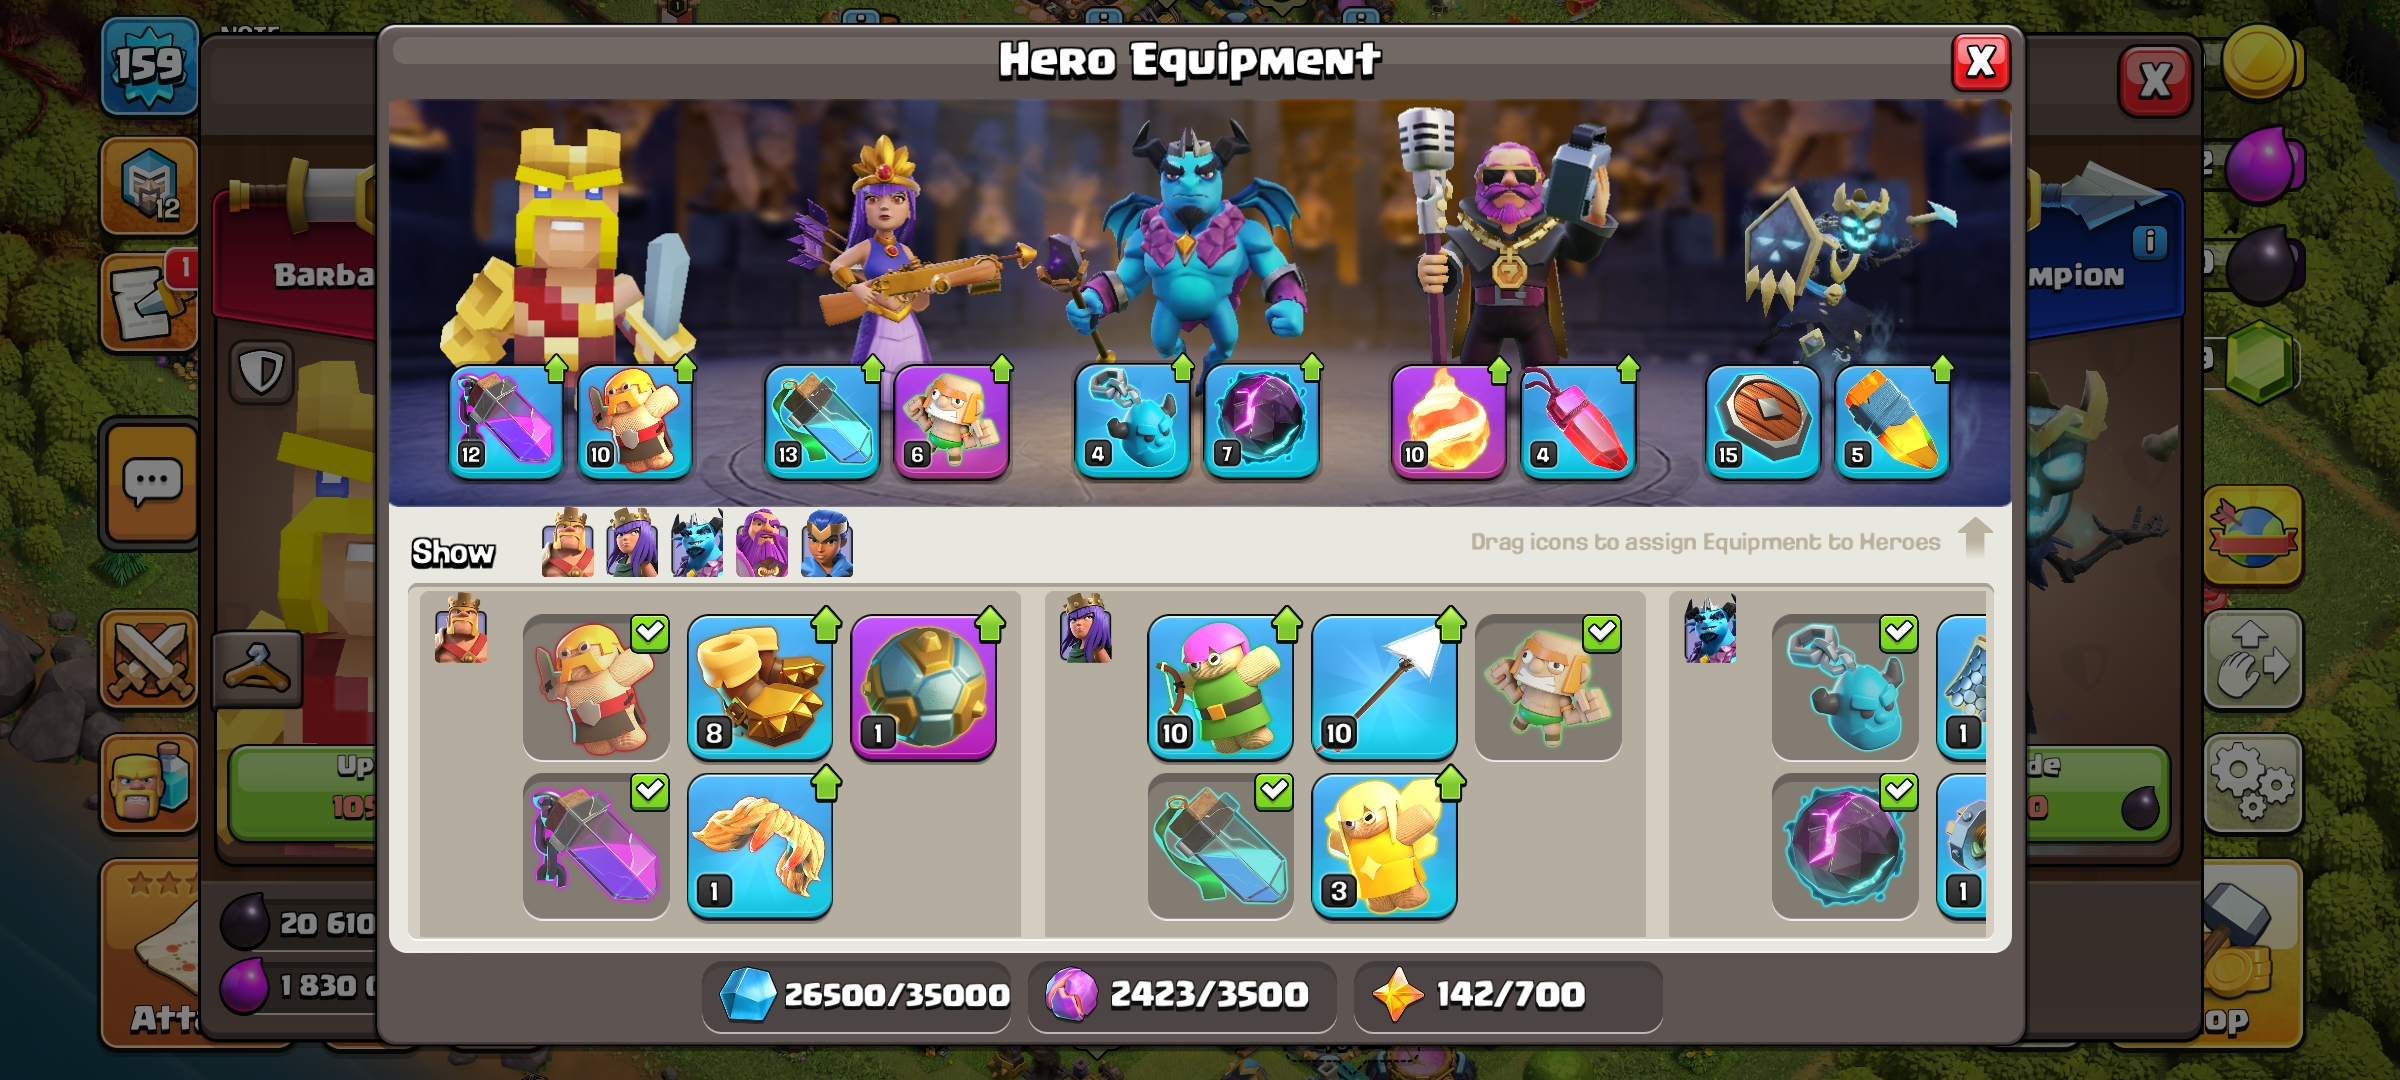
Task: Filter by Archer Queen in Show row
Action: 632,543
